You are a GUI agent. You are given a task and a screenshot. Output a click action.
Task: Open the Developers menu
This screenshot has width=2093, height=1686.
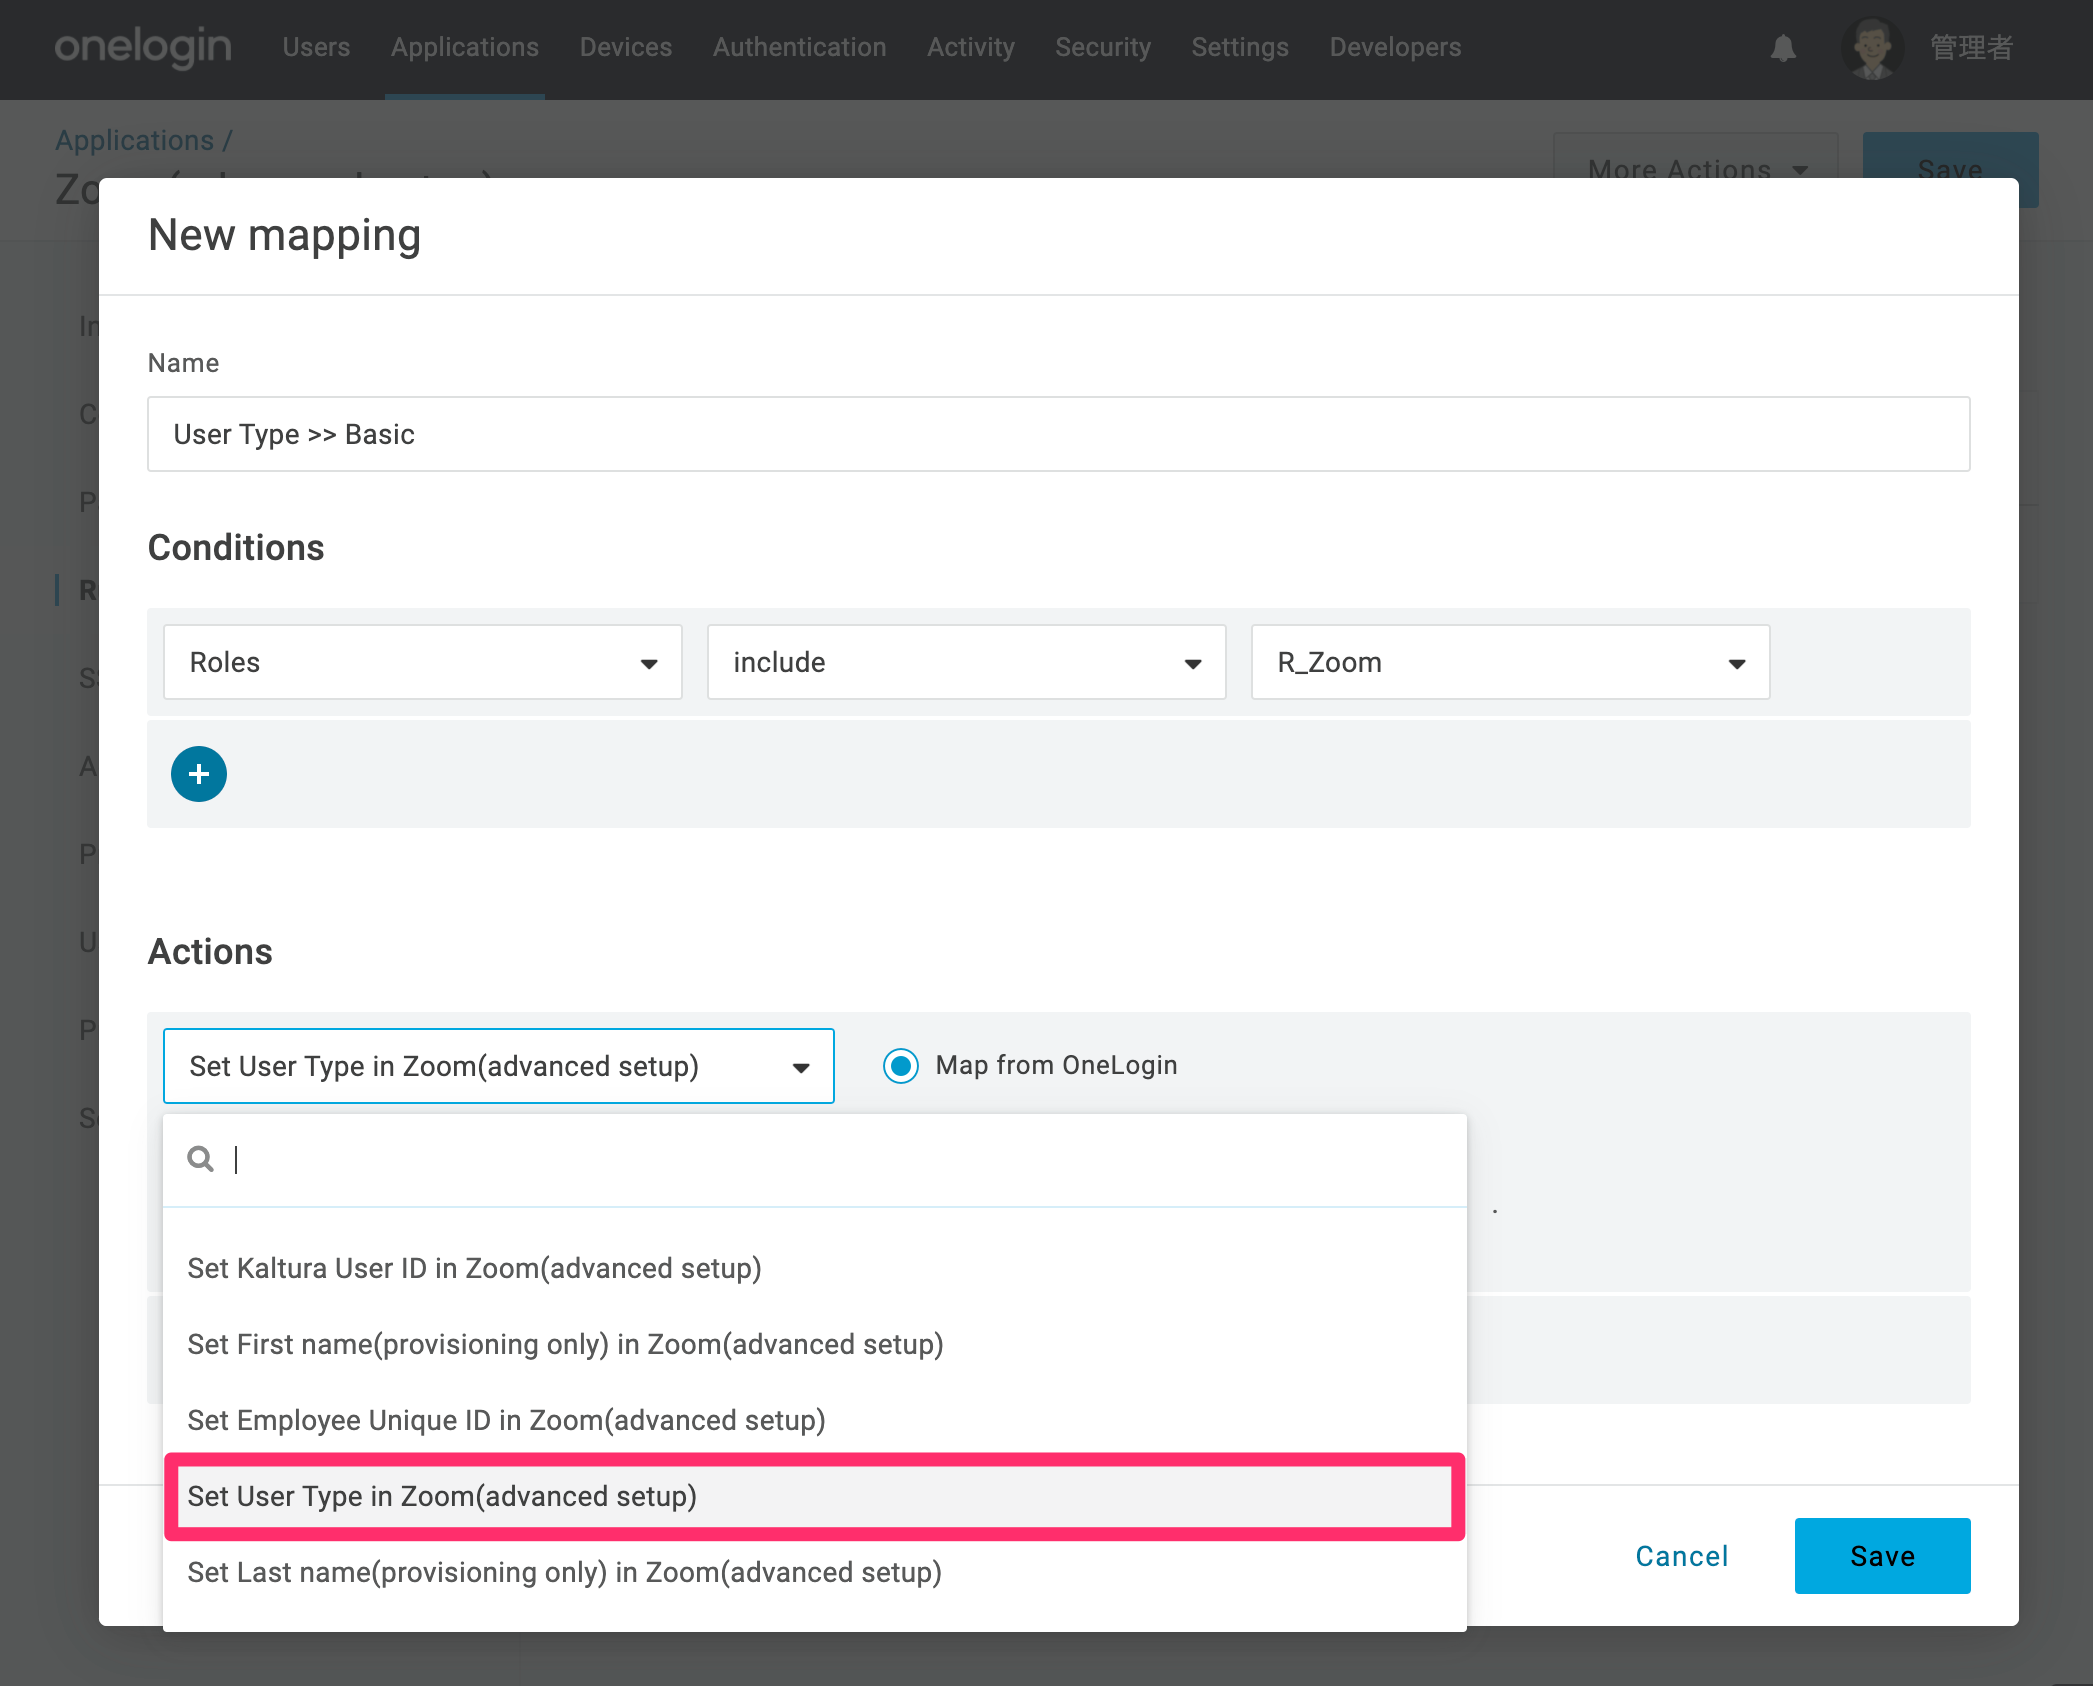[1395, 47]
